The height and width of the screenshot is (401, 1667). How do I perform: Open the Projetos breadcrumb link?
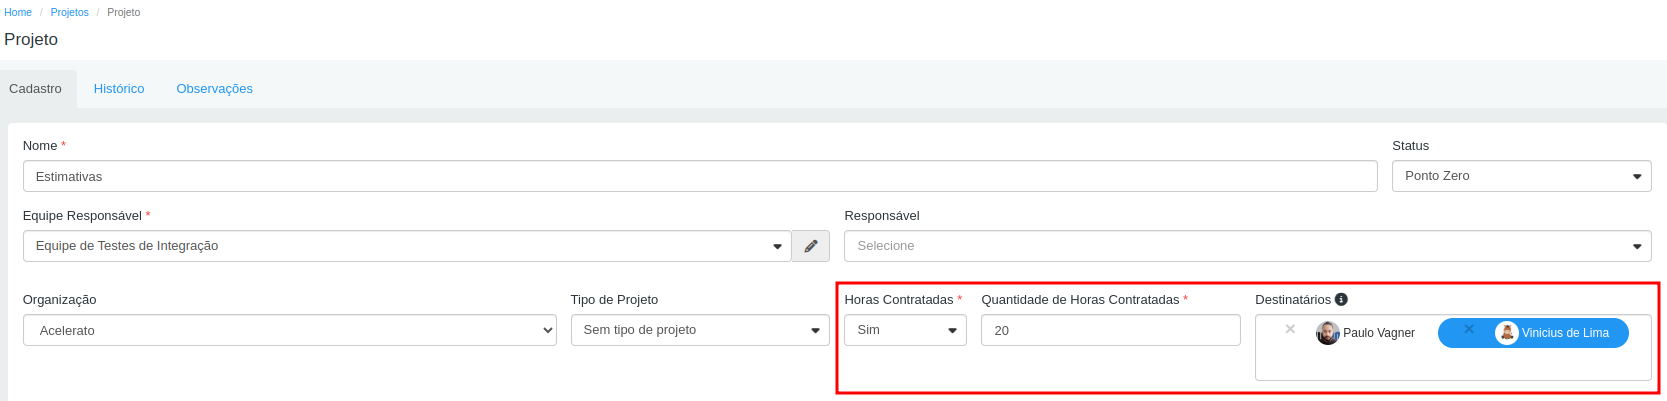(70, 12)
